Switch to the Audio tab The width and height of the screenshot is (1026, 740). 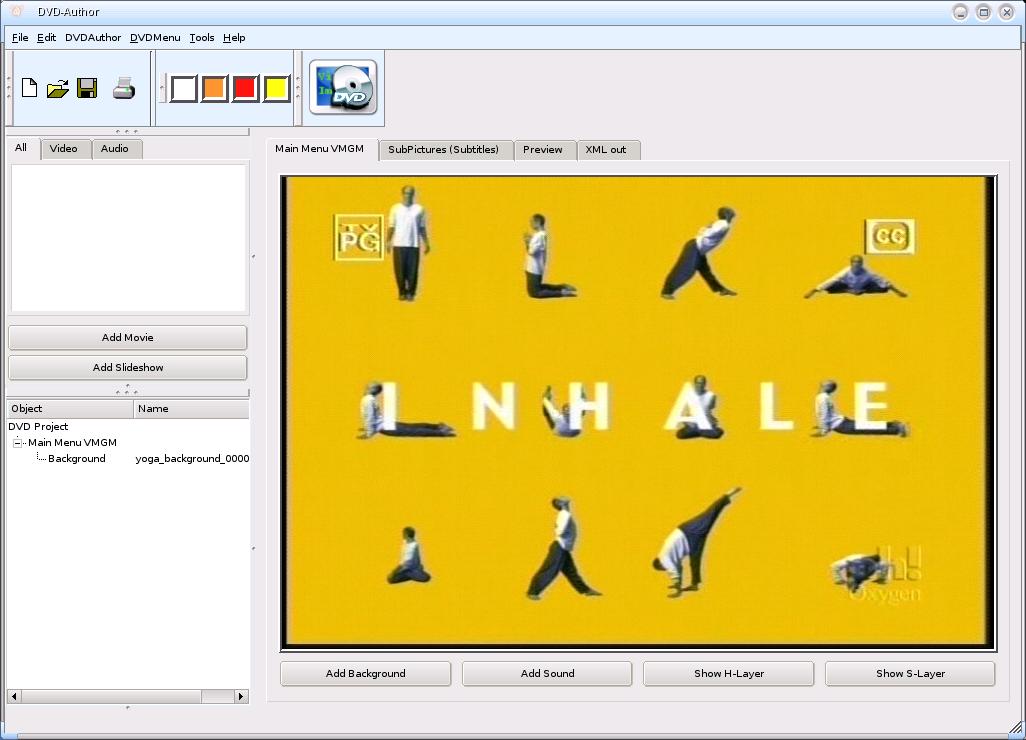tap(115, 149)
